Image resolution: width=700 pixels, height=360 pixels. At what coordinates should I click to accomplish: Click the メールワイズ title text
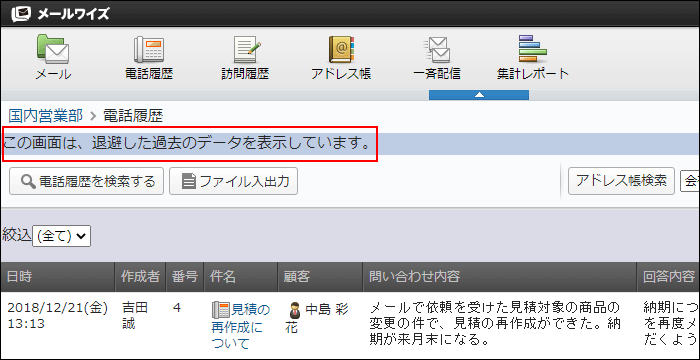point(73,14)
